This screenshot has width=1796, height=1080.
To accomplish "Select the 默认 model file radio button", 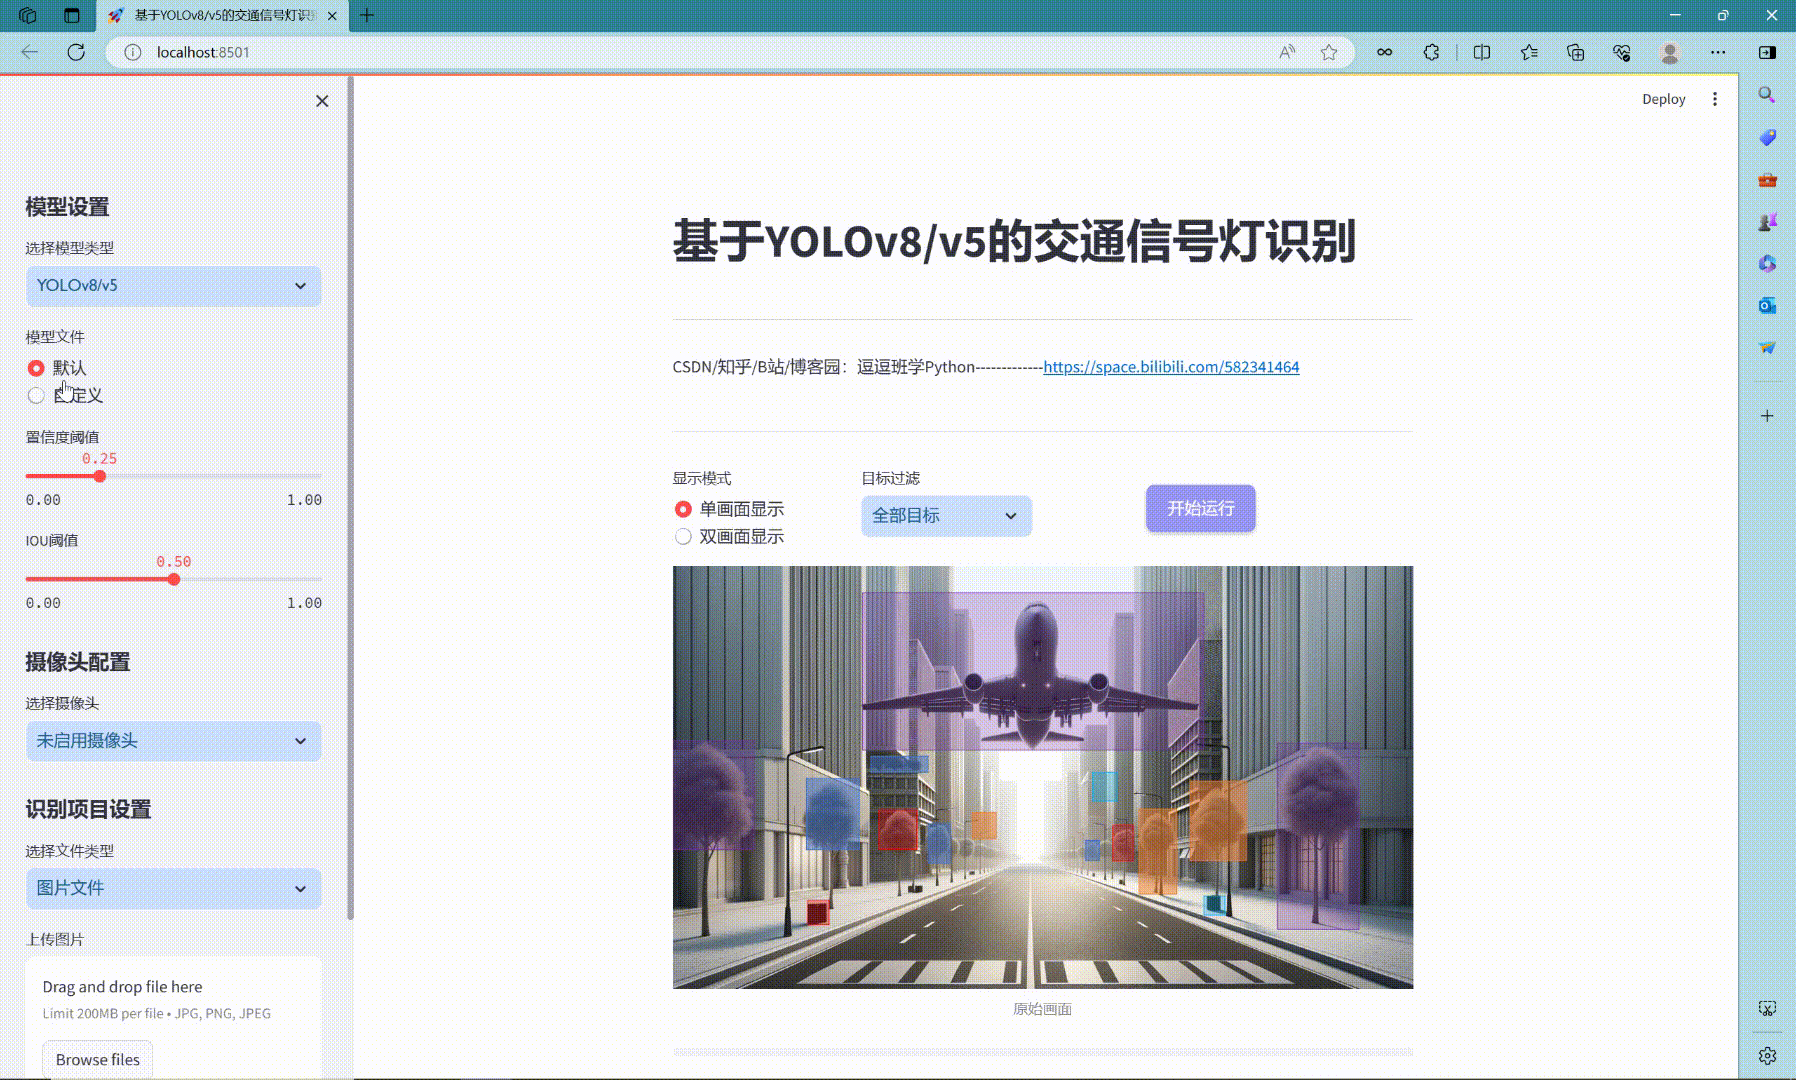I will (36, 368).
